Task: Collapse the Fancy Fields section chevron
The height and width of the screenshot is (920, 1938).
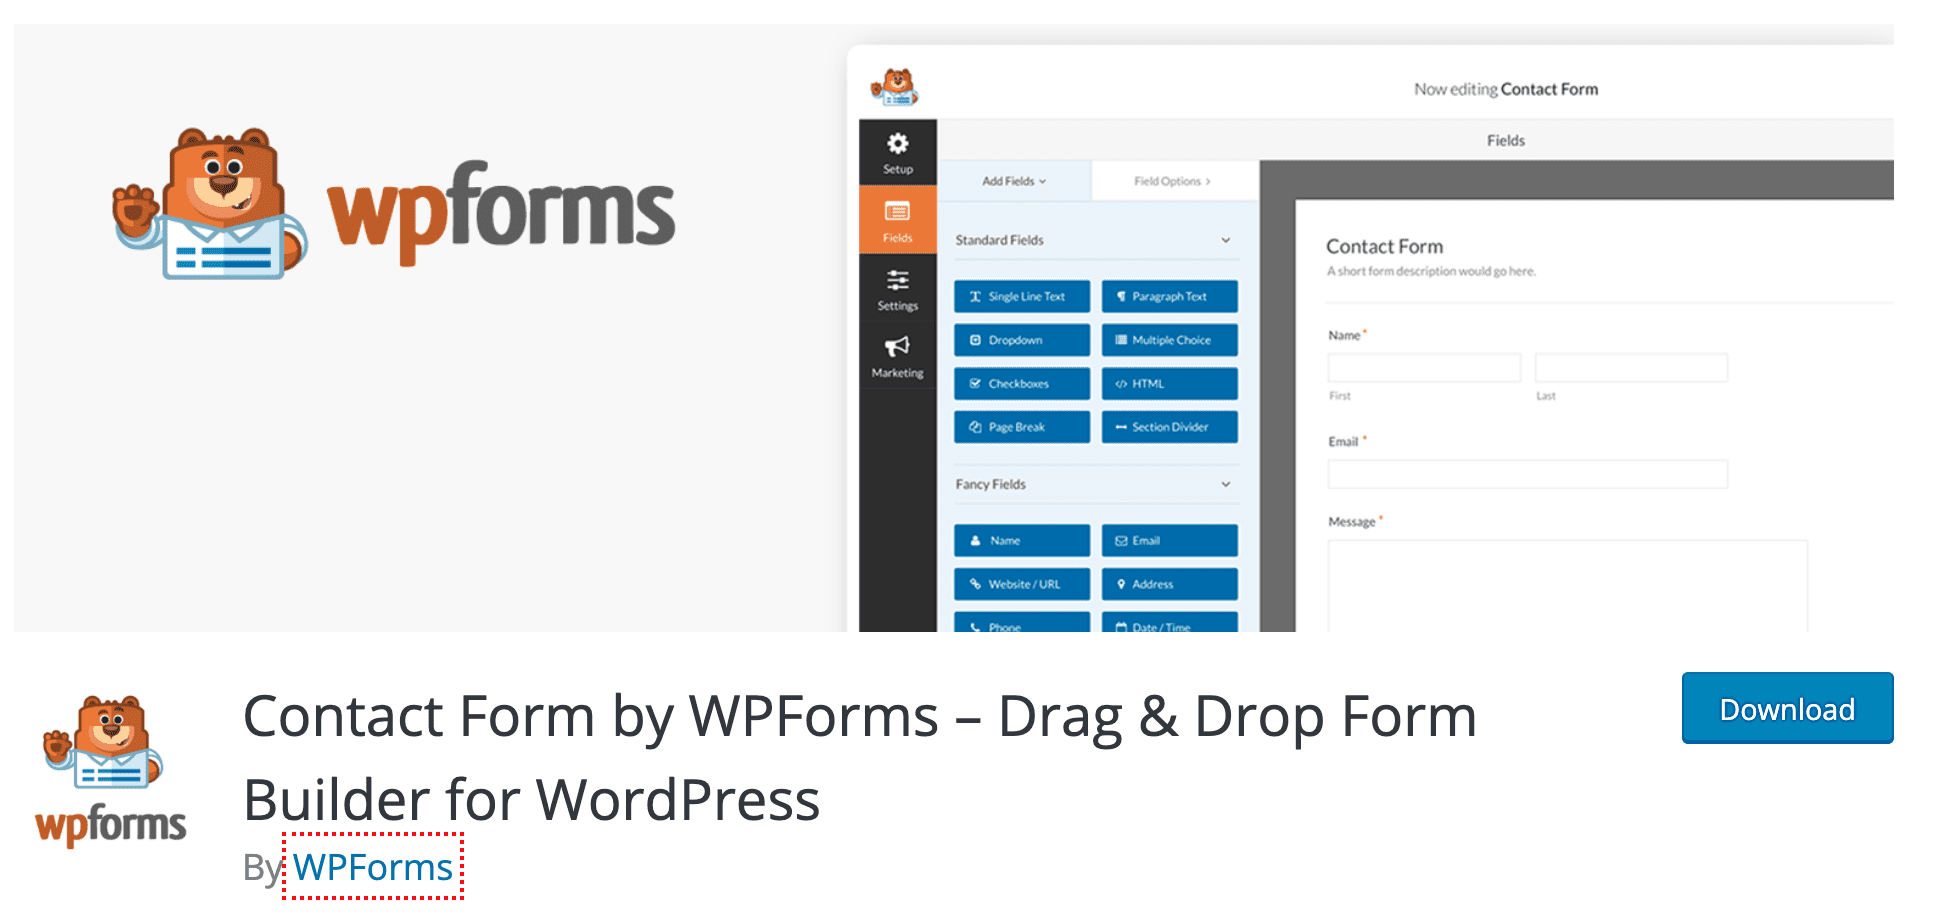Action: (x=1226, y=484)
